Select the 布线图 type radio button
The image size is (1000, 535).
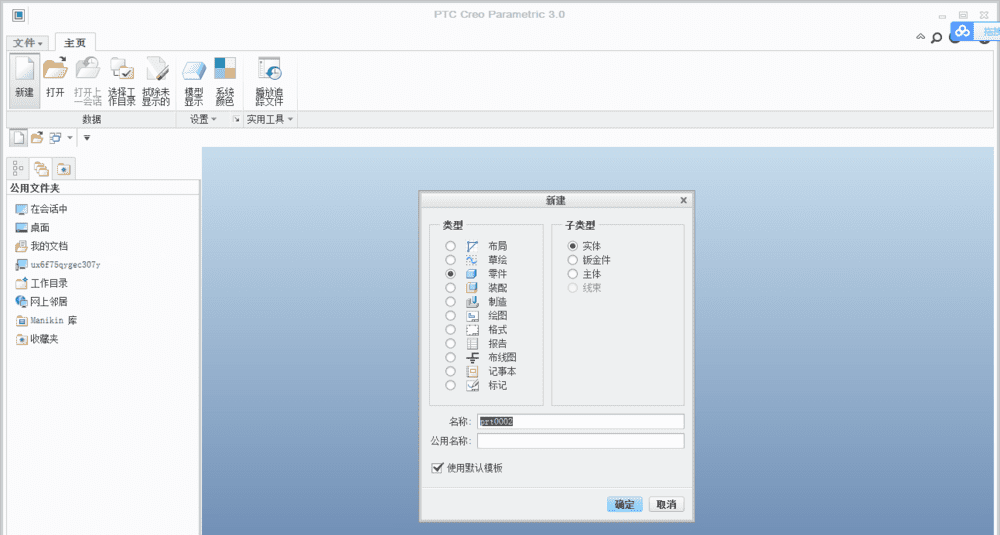click(x=450, y=358)
